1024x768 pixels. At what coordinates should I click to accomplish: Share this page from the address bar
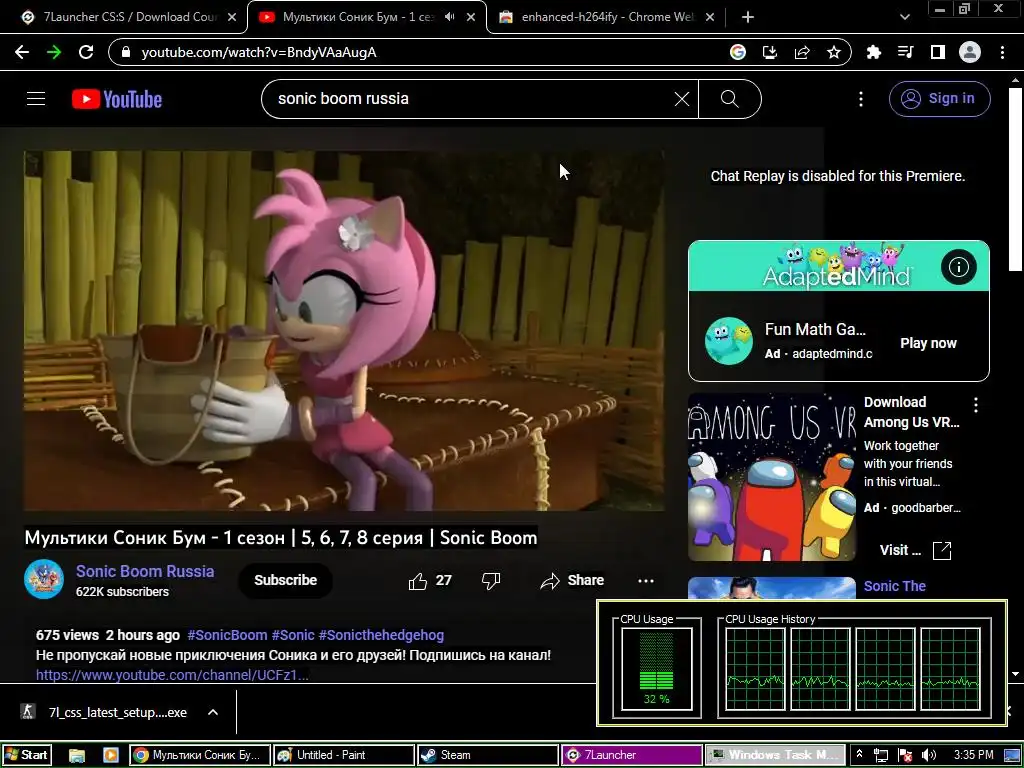pyautogui.click(x=802, y=52)
